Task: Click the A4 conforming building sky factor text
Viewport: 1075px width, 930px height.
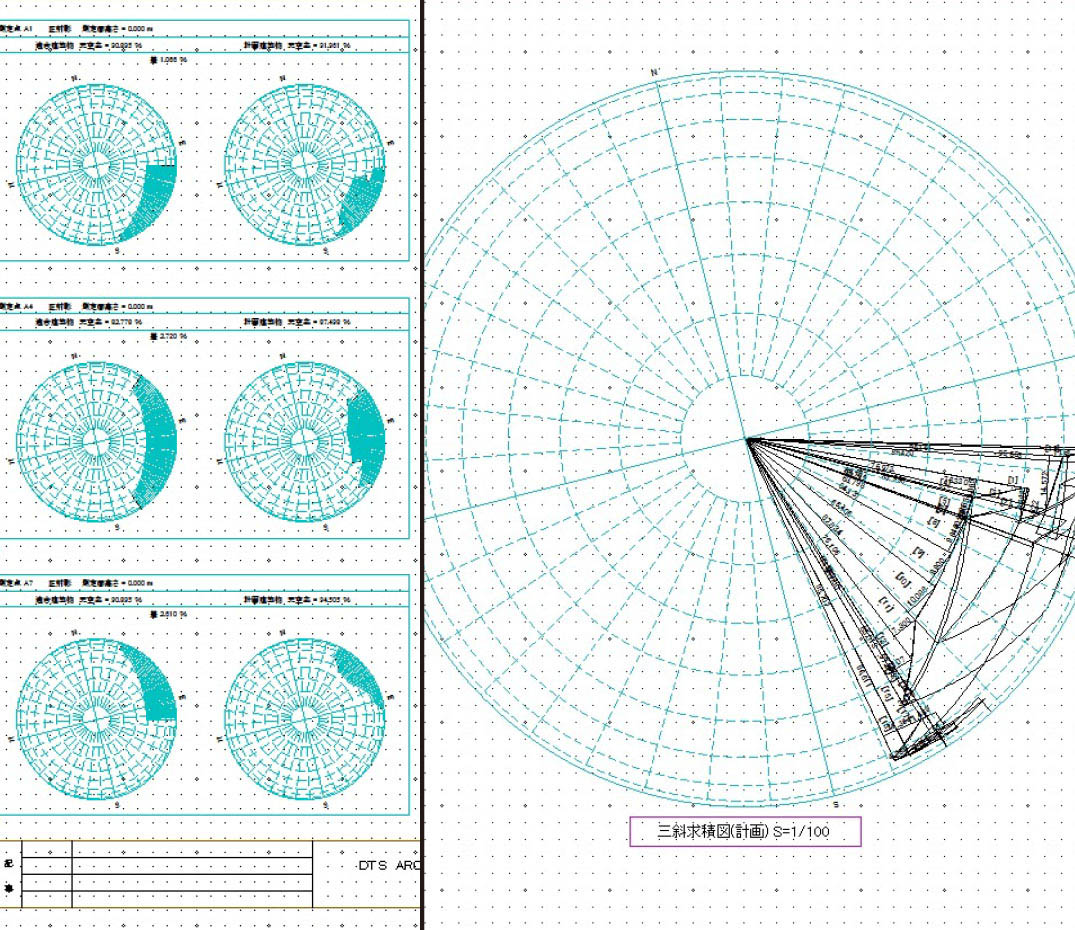Action: [x=88, y=322]
